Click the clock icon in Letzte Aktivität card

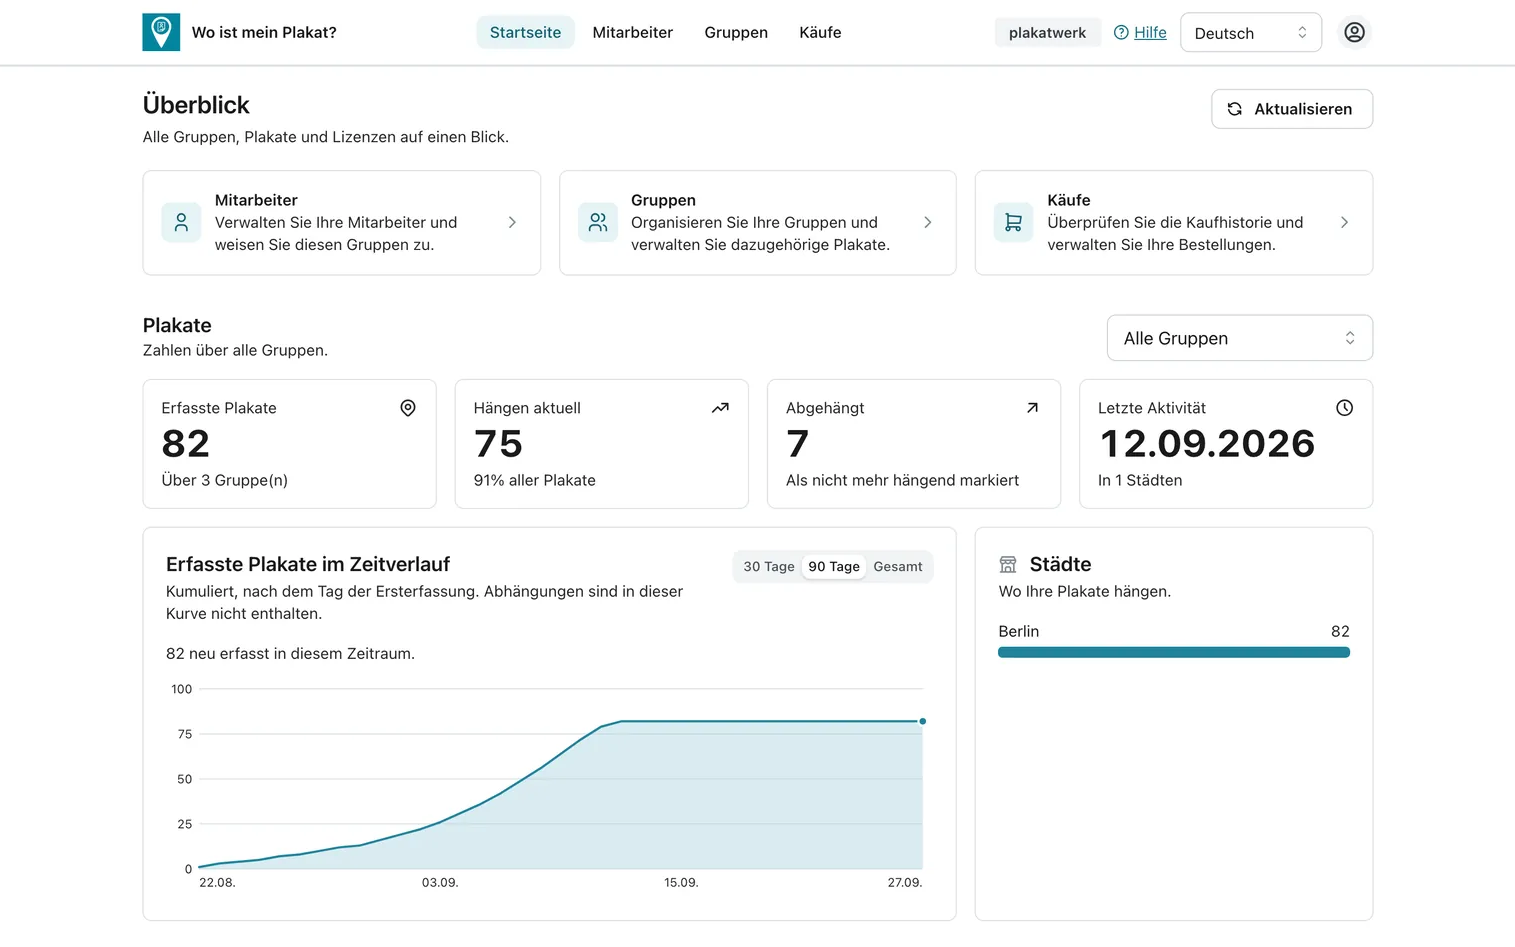(1344, 408)
